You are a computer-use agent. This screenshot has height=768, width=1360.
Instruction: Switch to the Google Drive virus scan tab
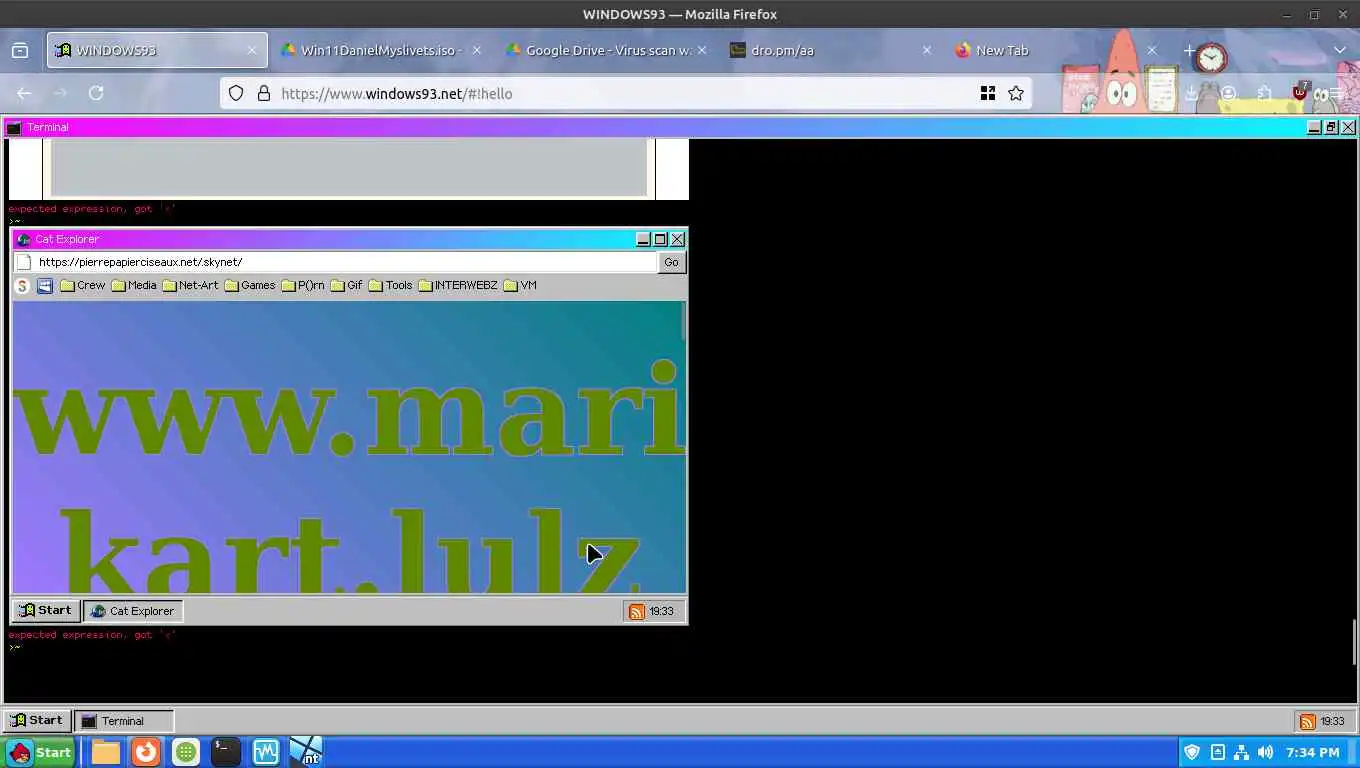(x=607, y=50)
